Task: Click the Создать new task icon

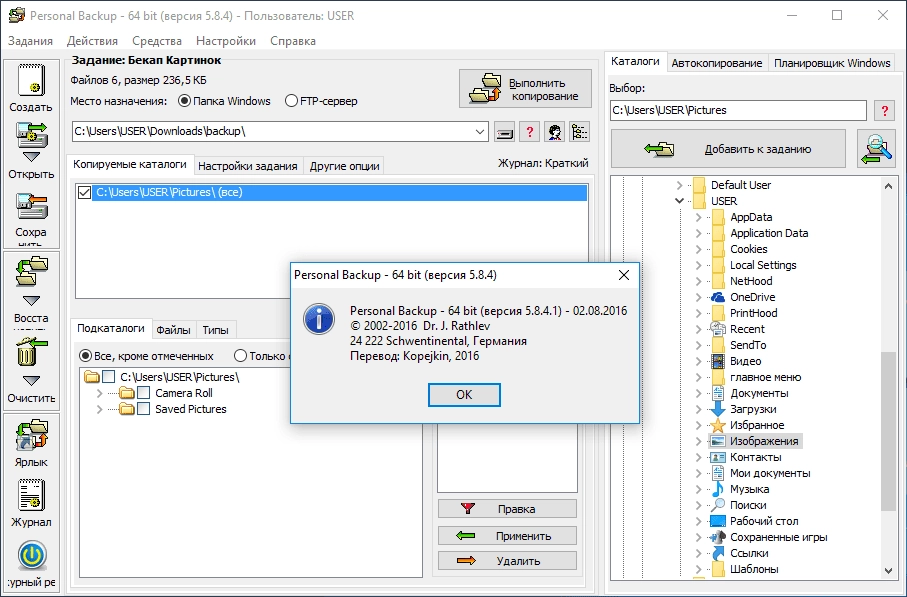Action: (31, 80)
